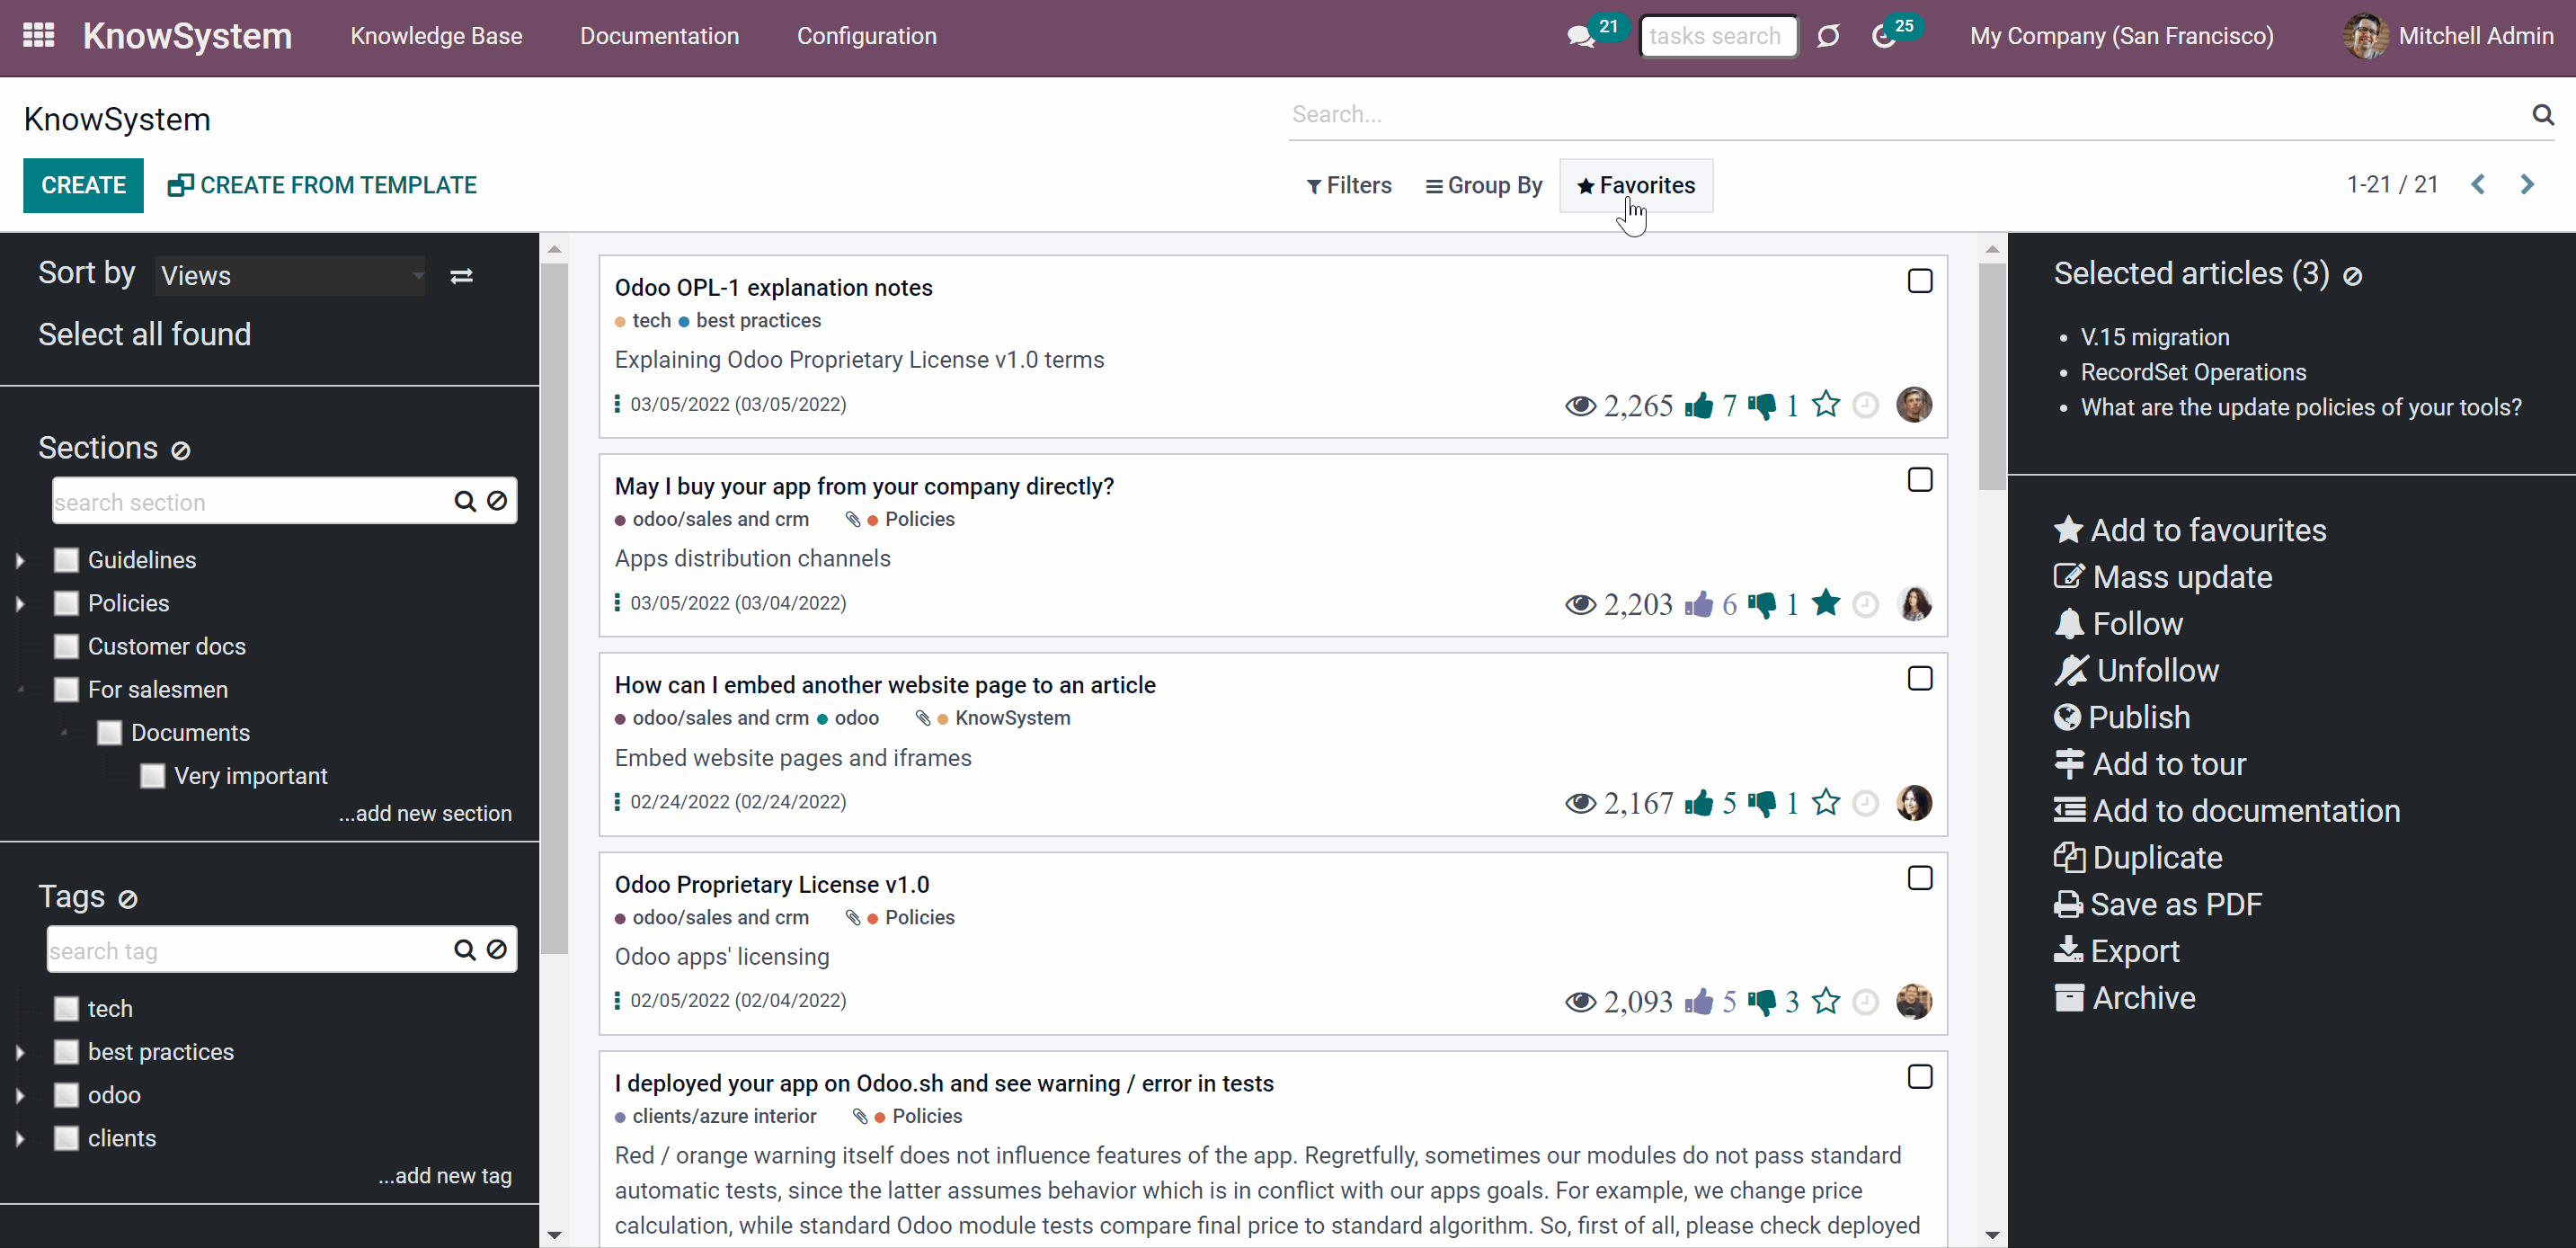The image size is (2576, 1248).
Task: Open the activities clock icon with badge 25
Action: pyautogui.click(x=1884, y=37)
